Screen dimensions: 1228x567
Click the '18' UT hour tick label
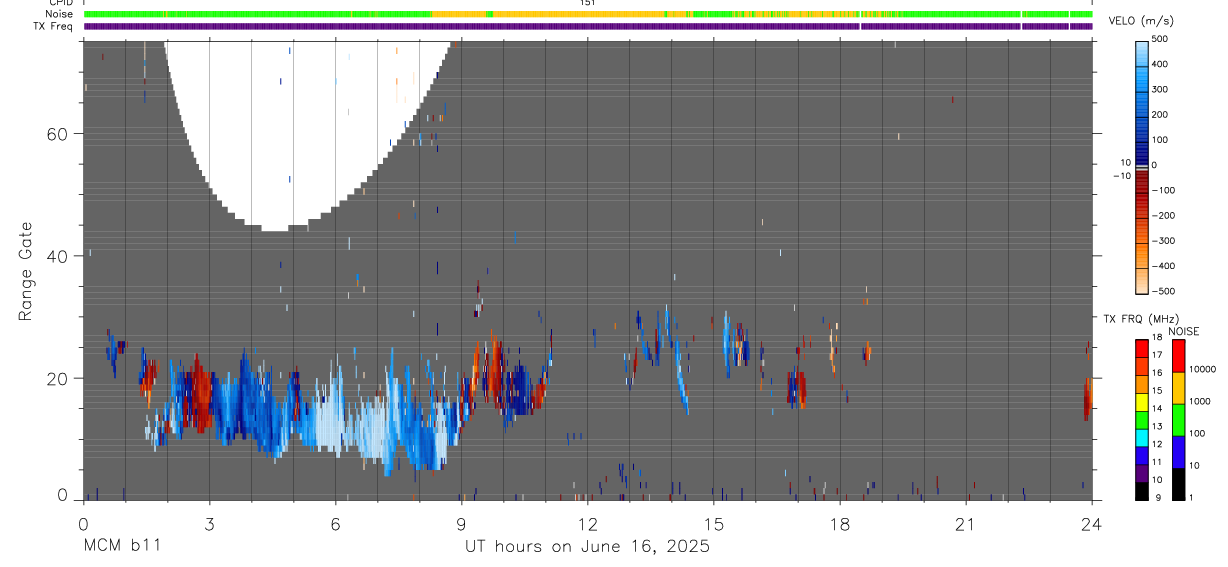tap(839, 524)
